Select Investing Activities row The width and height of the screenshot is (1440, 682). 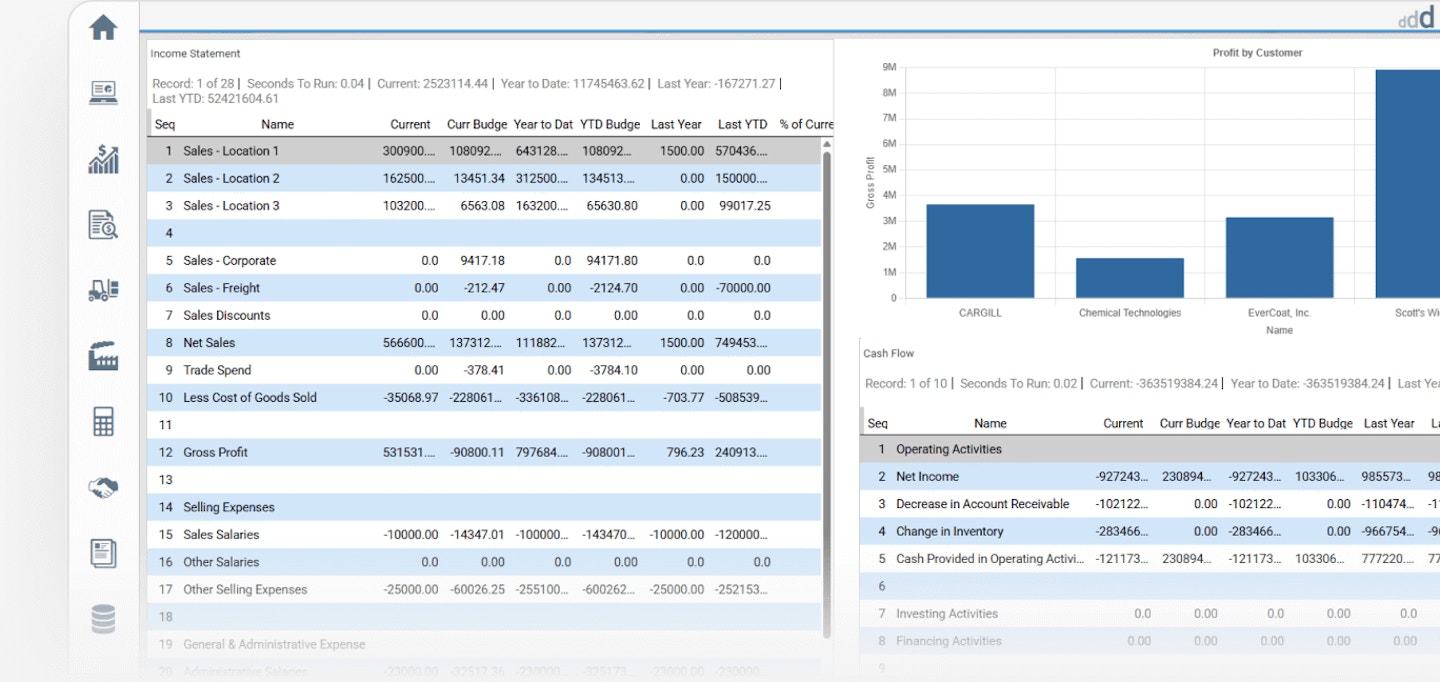[1150, 614]
